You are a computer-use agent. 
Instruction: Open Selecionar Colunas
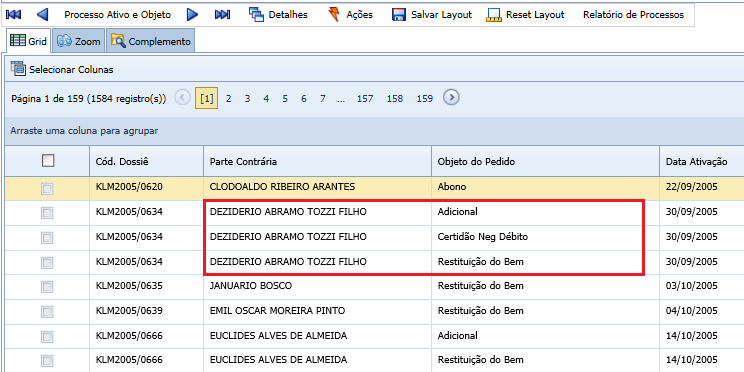[x=62, y=69]
